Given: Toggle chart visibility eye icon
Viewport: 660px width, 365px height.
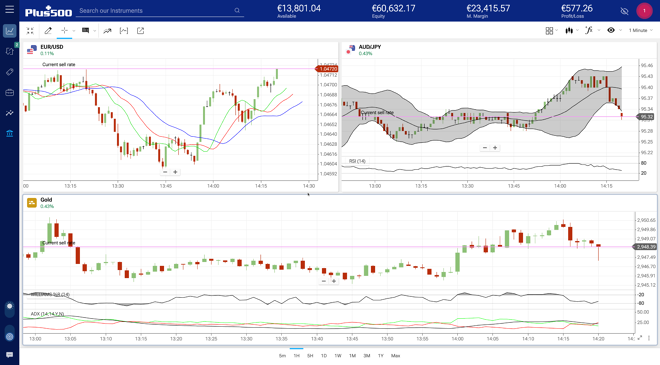Looking at the screenshot, I should tap(611, 30).
